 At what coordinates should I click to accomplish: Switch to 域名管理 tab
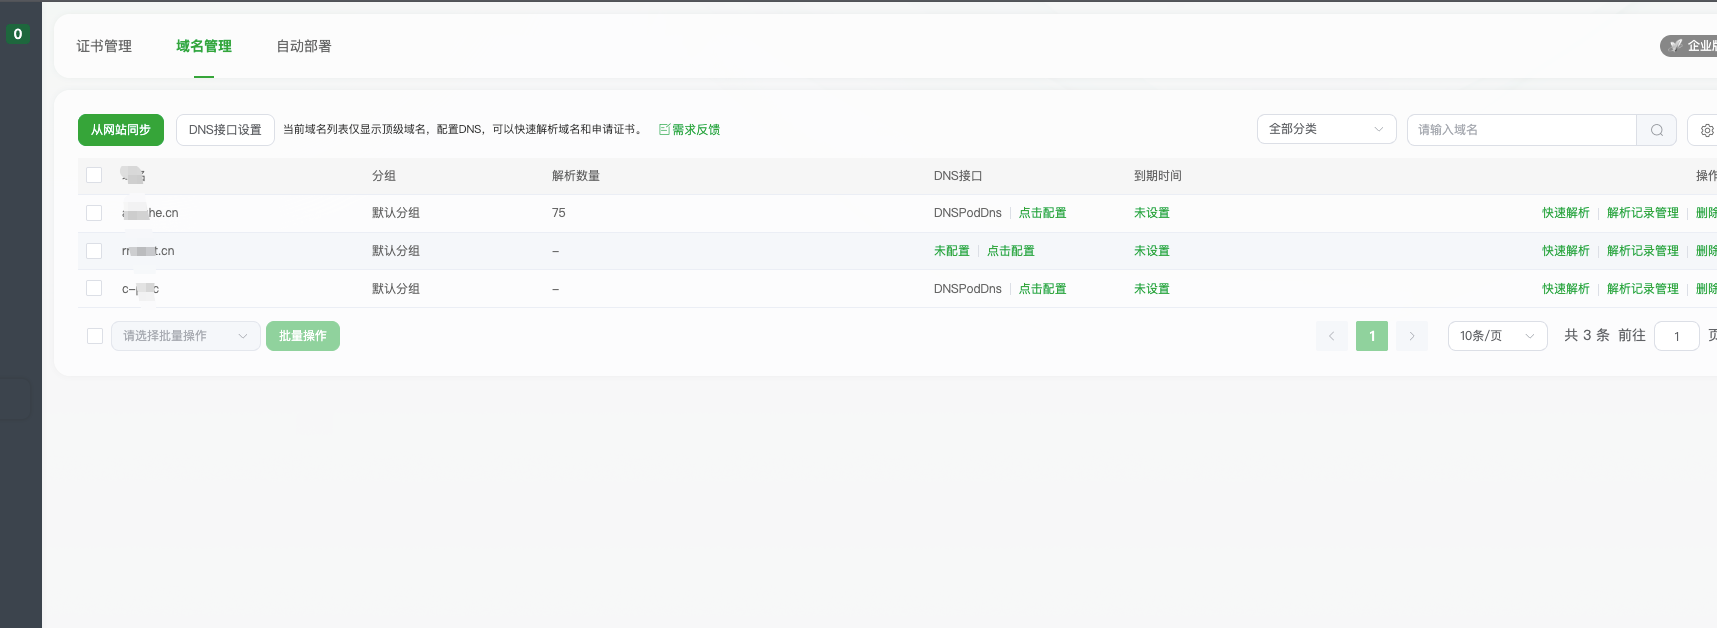click(x=204, y=46)
